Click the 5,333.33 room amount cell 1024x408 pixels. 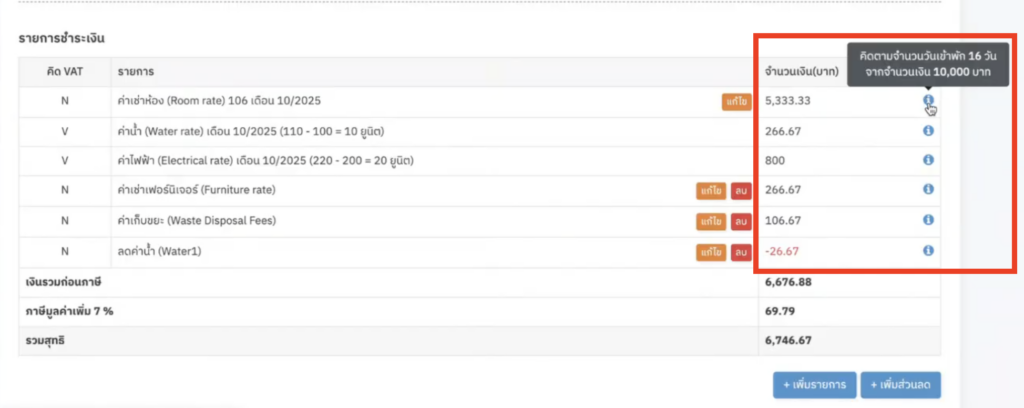pyautogui.click(x=787, y=101)
